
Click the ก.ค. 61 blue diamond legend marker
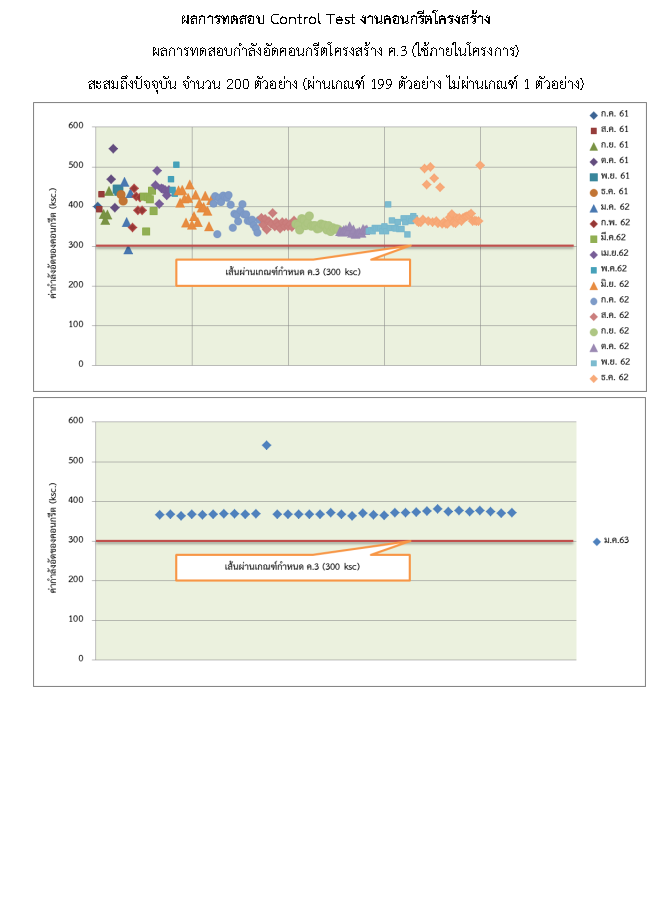coord(594,114)
